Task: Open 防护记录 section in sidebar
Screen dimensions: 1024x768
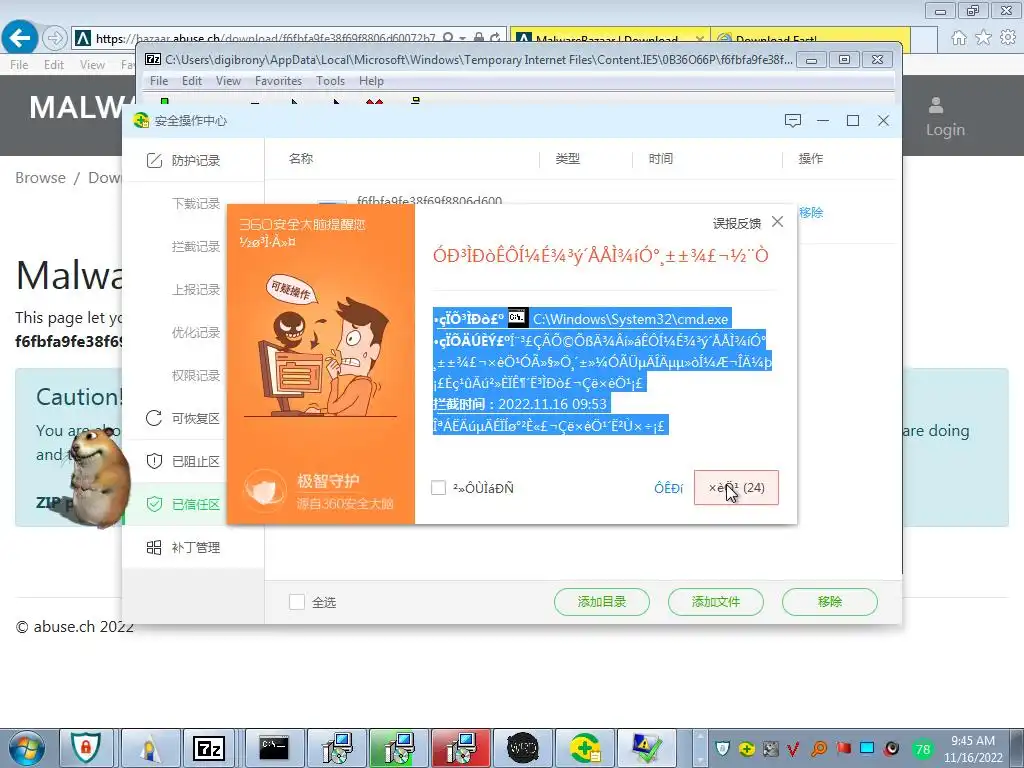Action: [193, 161]
